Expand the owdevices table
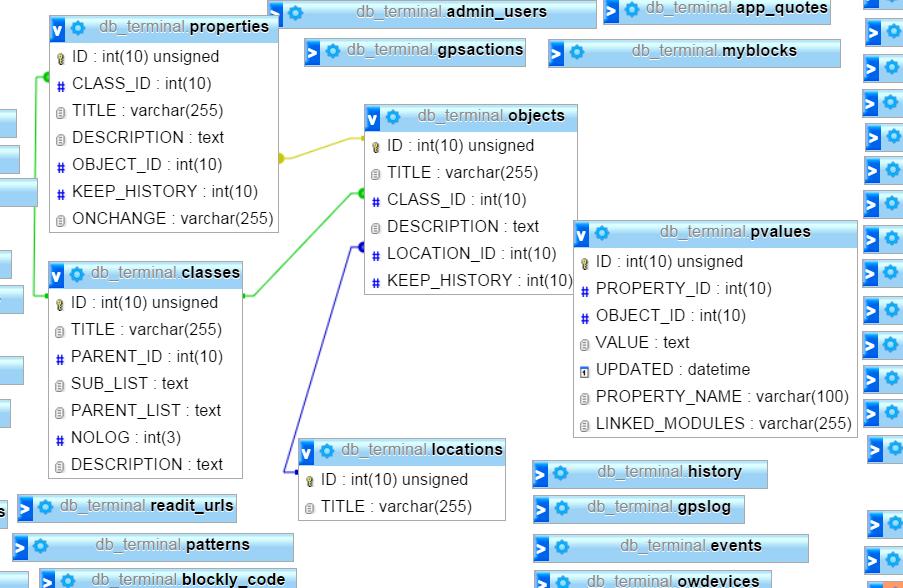Screen dimensions: 903x588 (542, 582)
